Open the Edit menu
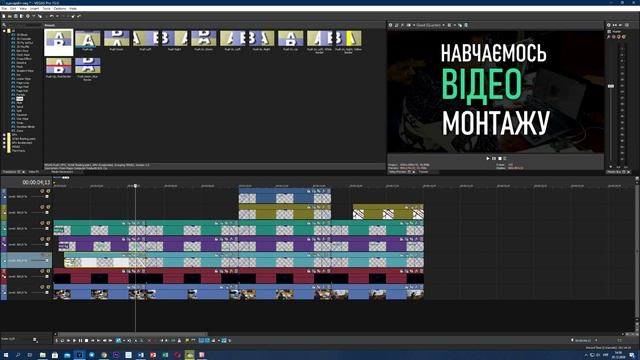 (13, 8)
